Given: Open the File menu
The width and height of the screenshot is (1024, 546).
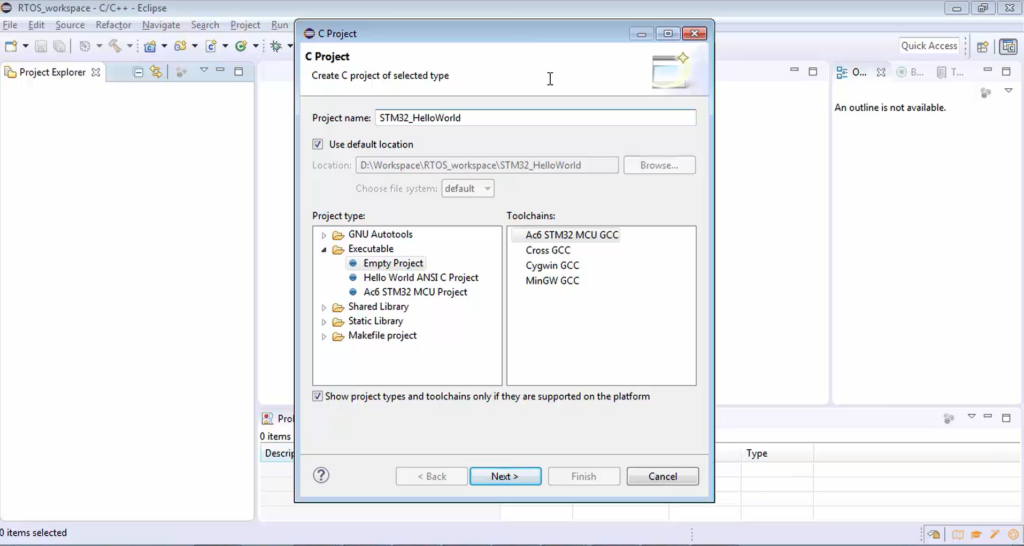Looking at the screenshot, I should pos(10,25).
